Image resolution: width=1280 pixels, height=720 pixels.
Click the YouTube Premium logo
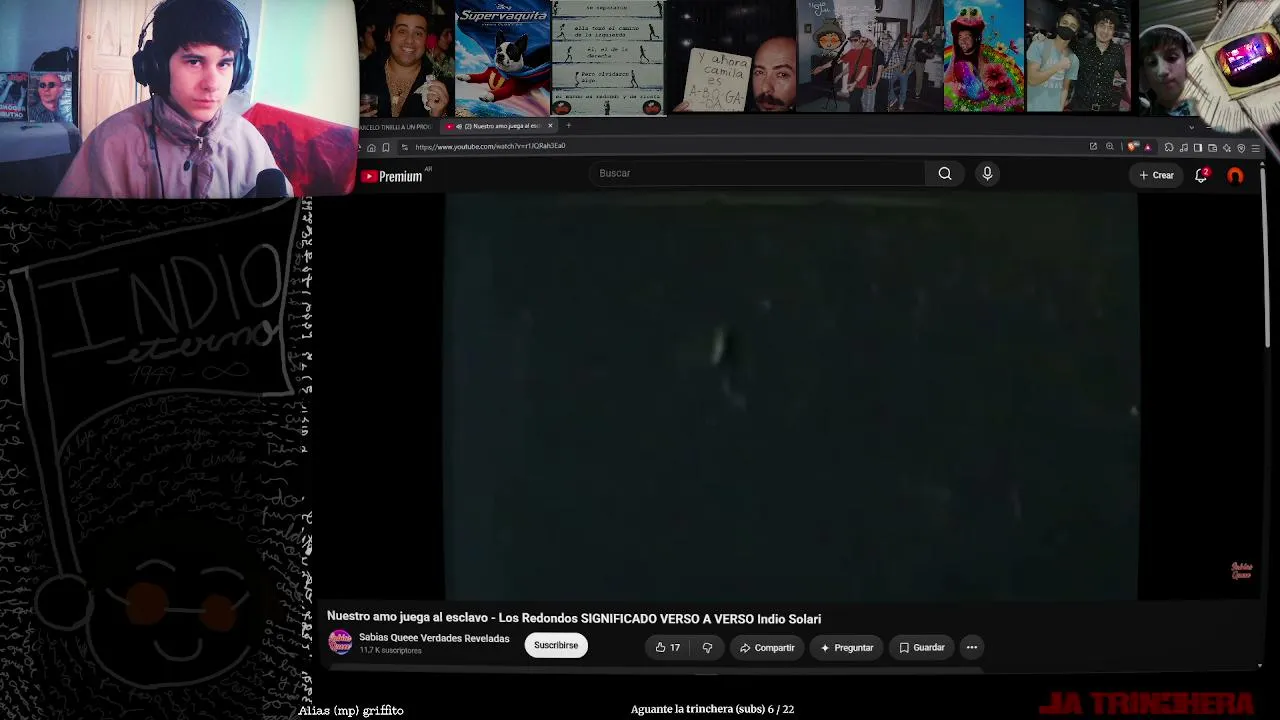pos(392,176)
